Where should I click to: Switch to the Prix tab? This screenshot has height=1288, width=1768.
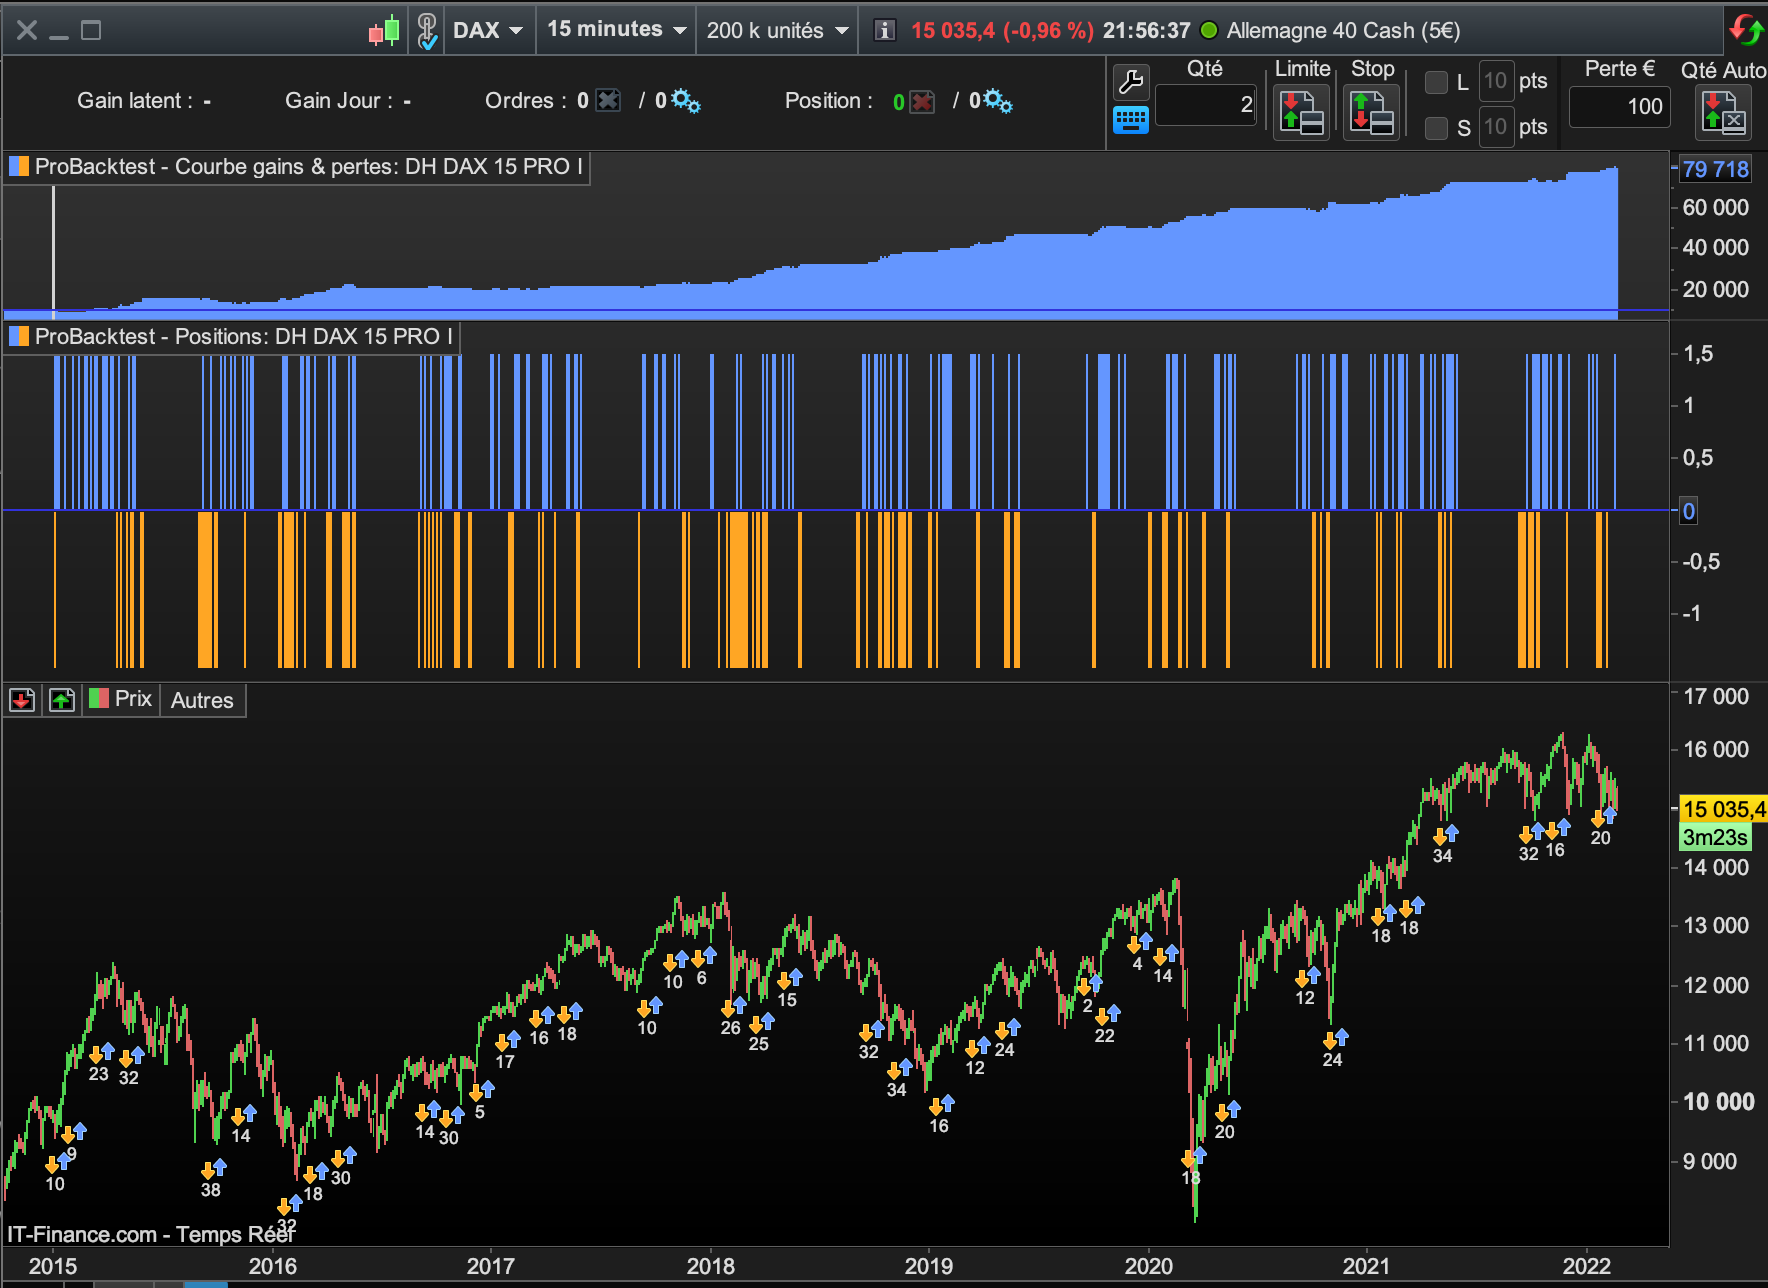pos(121,699)
